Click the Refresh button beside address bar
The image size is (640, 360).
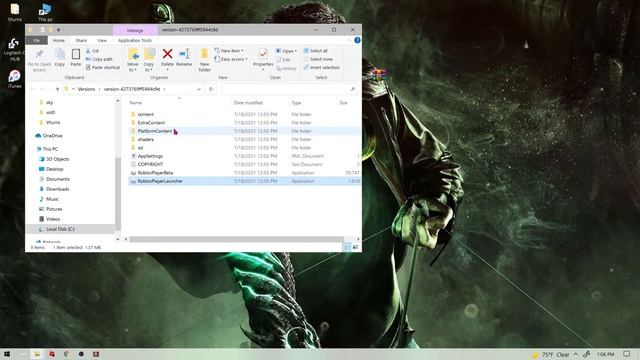coord(211,89)
